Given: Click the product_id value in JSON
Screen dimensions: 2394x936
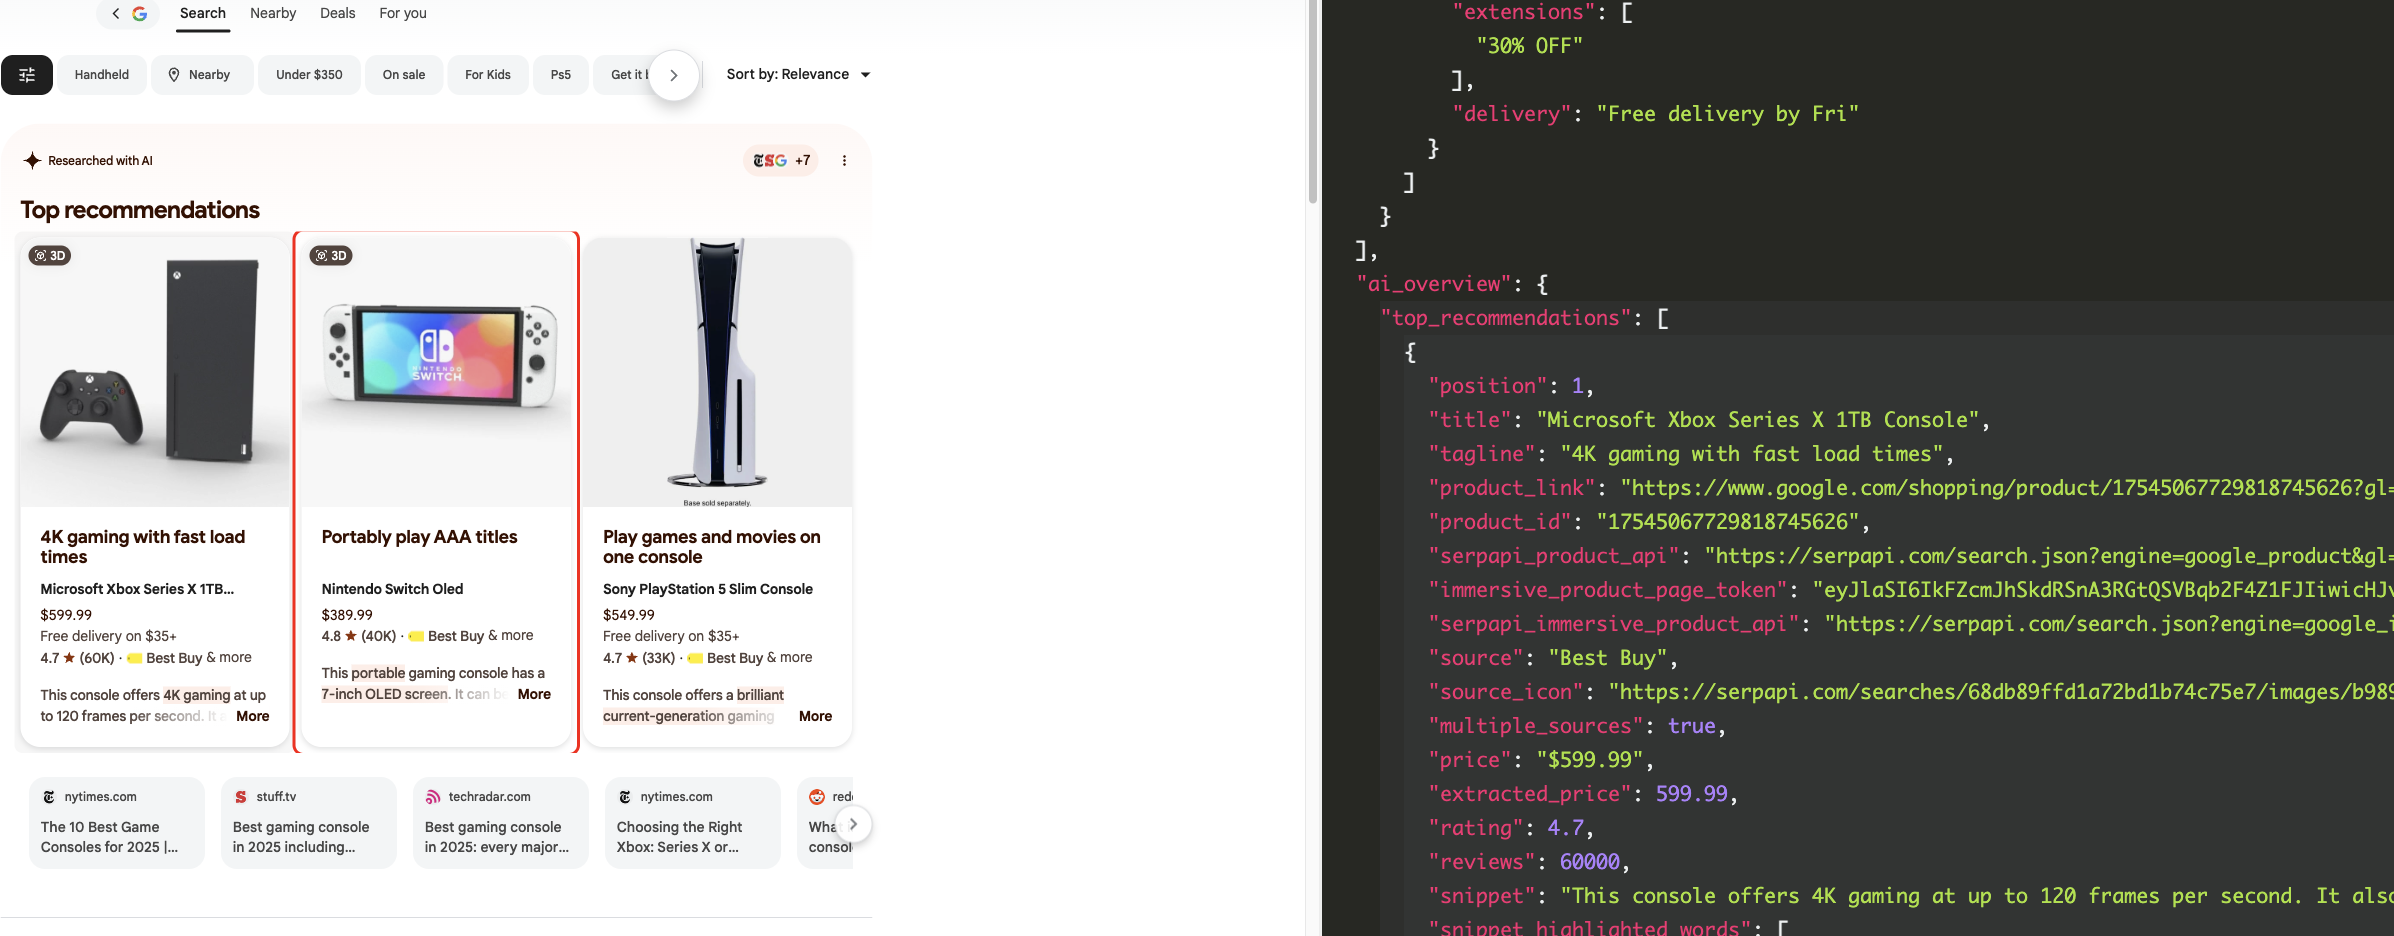Looking at the screenshot, I should 1728,522.
